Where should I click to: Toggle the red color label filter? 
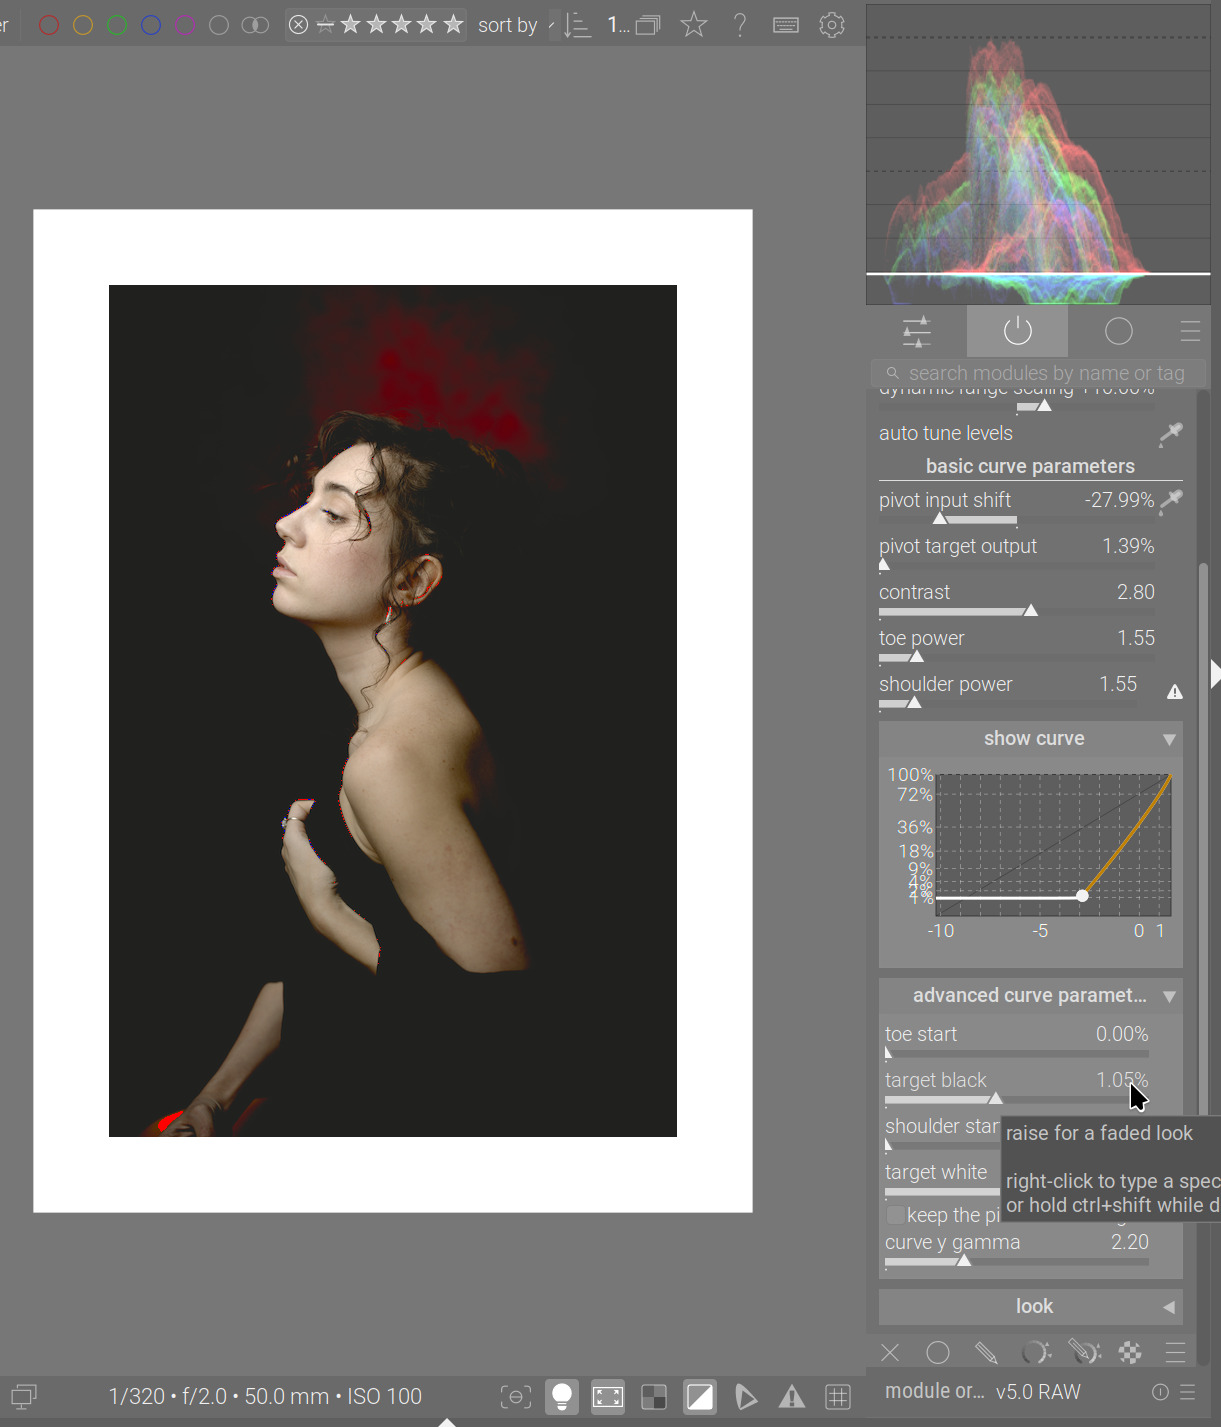point(48,25)
